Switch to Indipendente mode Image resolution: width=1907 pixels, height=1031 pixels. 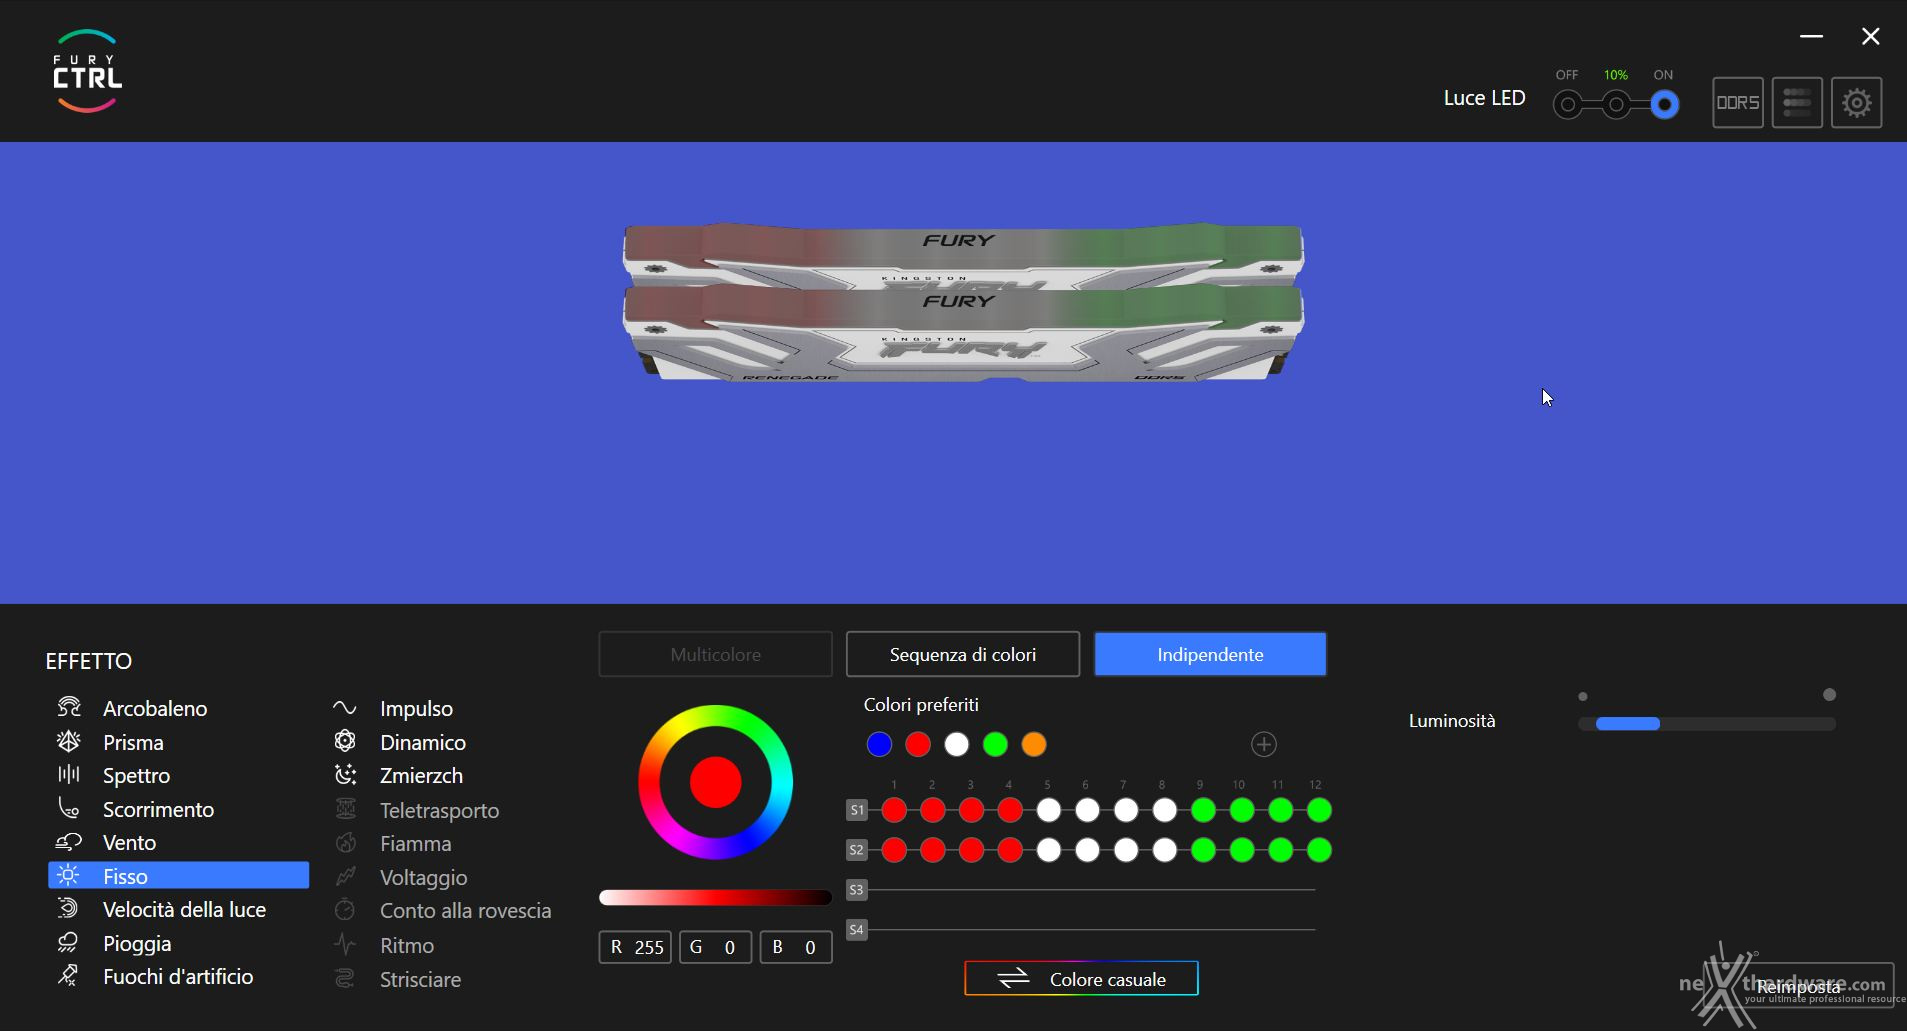(x=1210, y=654)
